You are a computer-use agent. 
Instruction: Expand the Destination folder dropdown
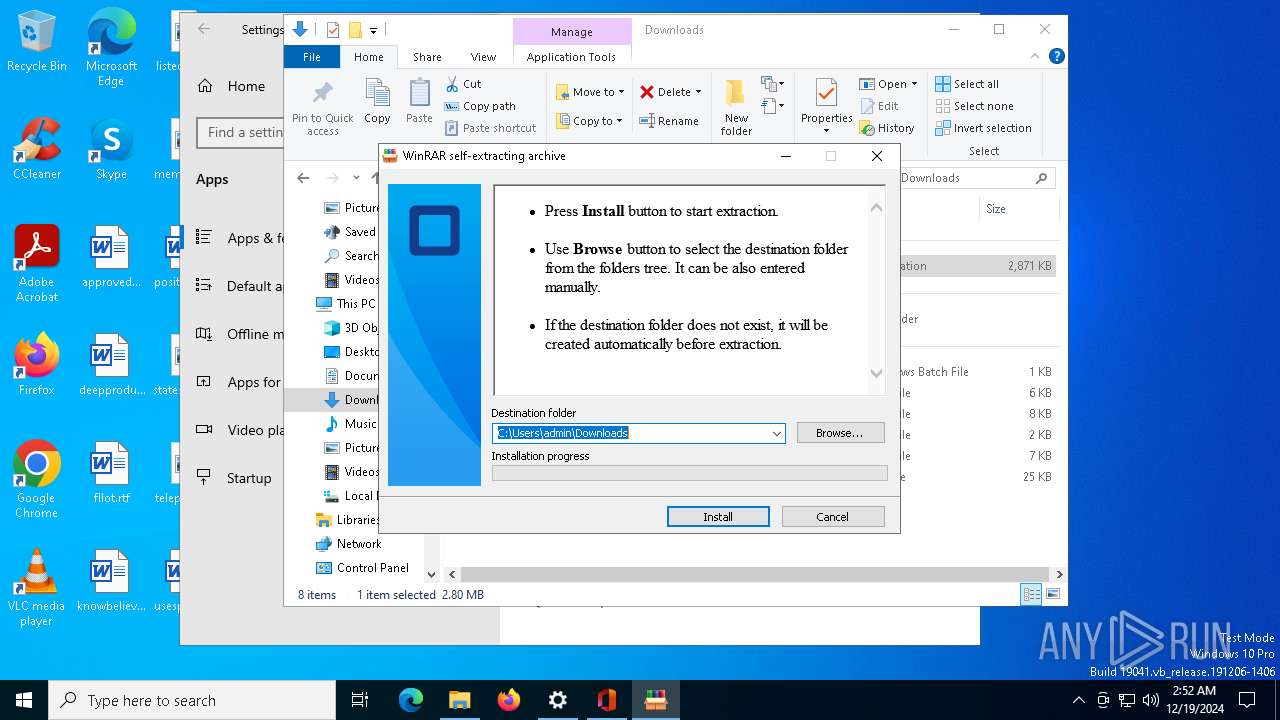coord(776,433)
